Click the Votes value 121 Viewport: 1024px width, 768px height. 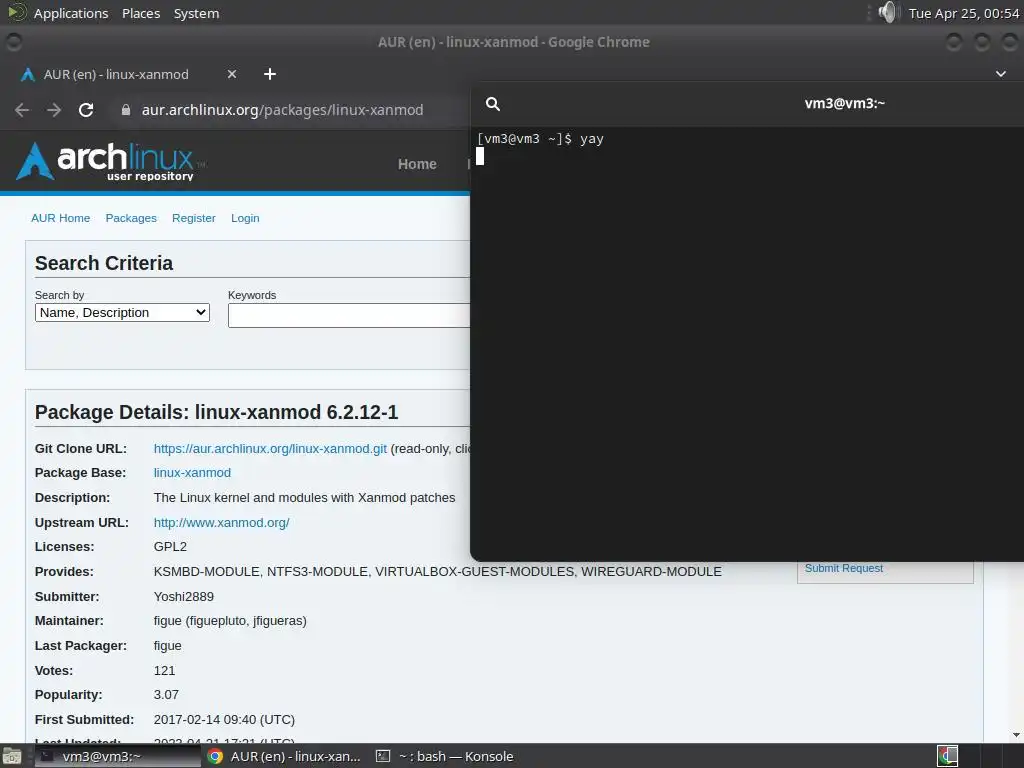[164, 671]
